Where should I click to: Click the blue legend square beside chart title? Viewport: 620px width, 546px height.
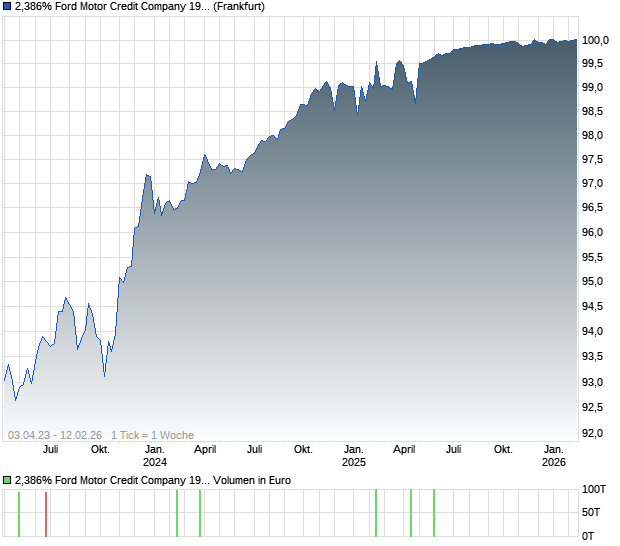[x=7, y=6]
